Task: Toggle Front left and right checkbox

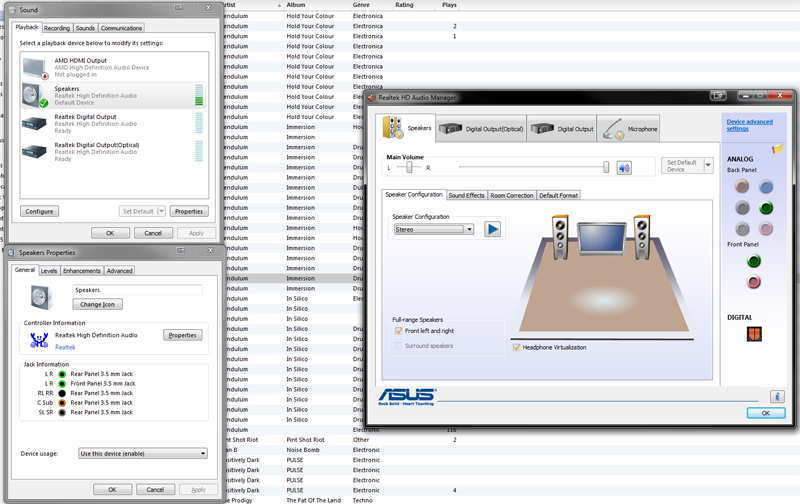Action: [x=399, y=331]
